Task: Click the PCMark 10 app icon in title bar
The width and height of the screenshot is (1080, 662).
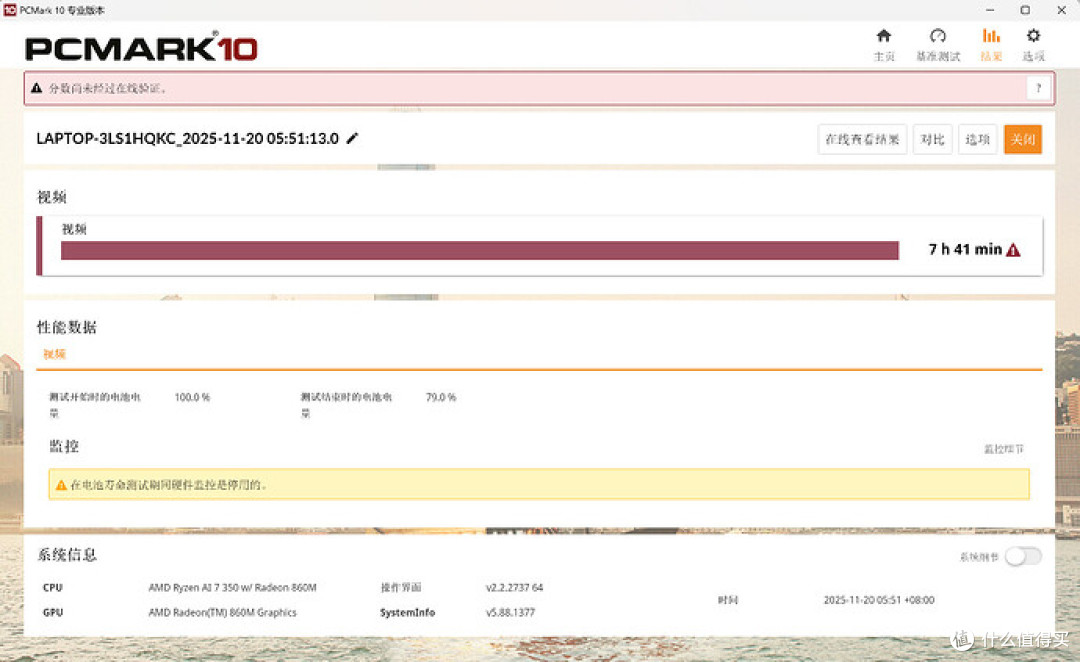Action: (x=10, y=10)
